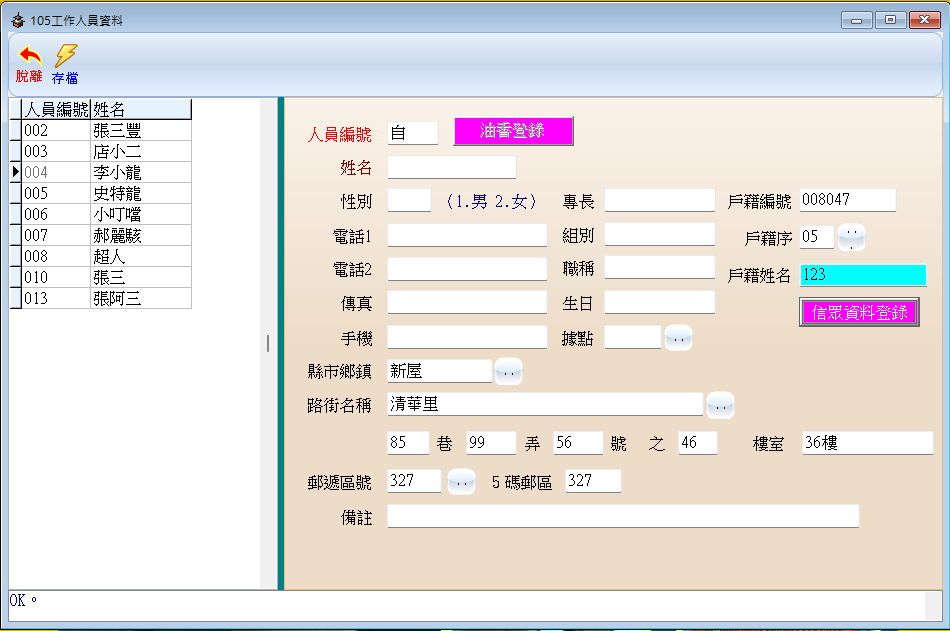
Task: Click the 姓名 column header
Action: pos(140,109)
